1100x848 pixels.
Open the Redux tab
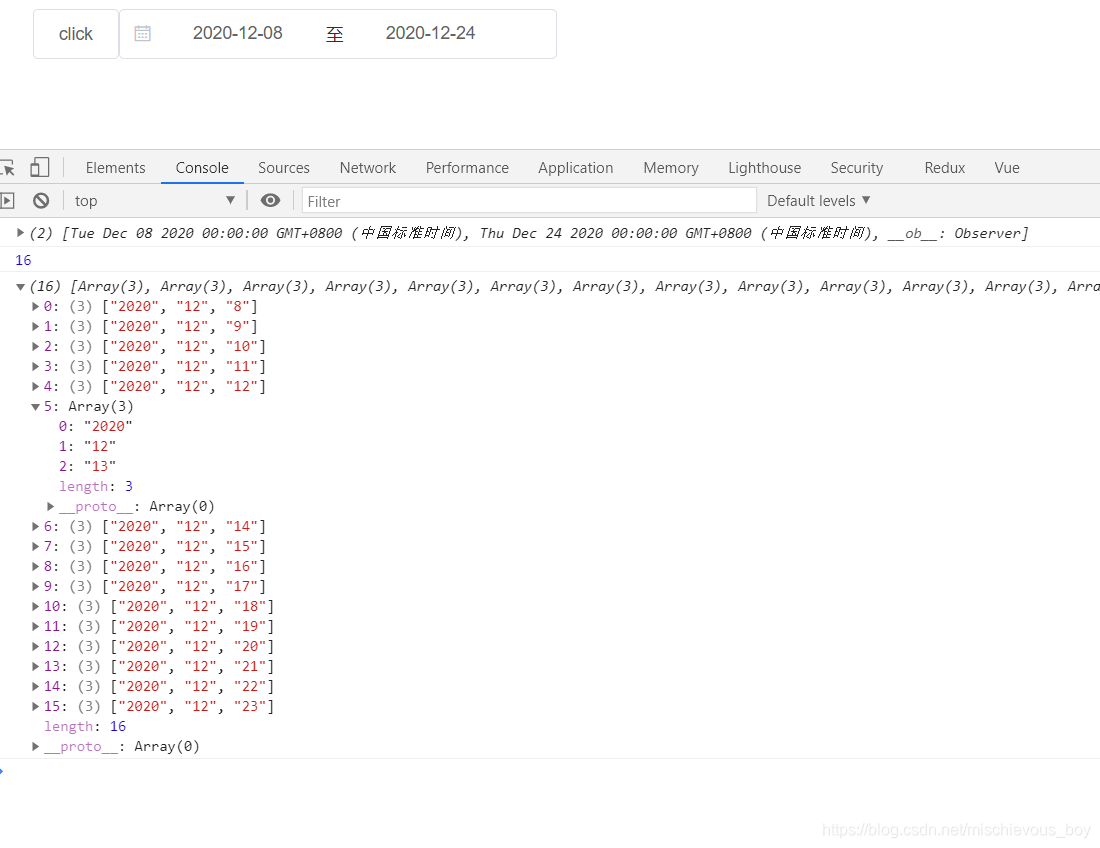[x=944, y=168]
